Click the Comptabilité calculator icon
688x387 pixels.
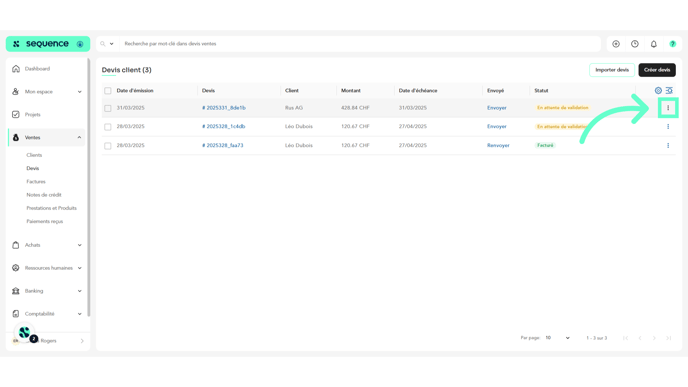[16, 314]
